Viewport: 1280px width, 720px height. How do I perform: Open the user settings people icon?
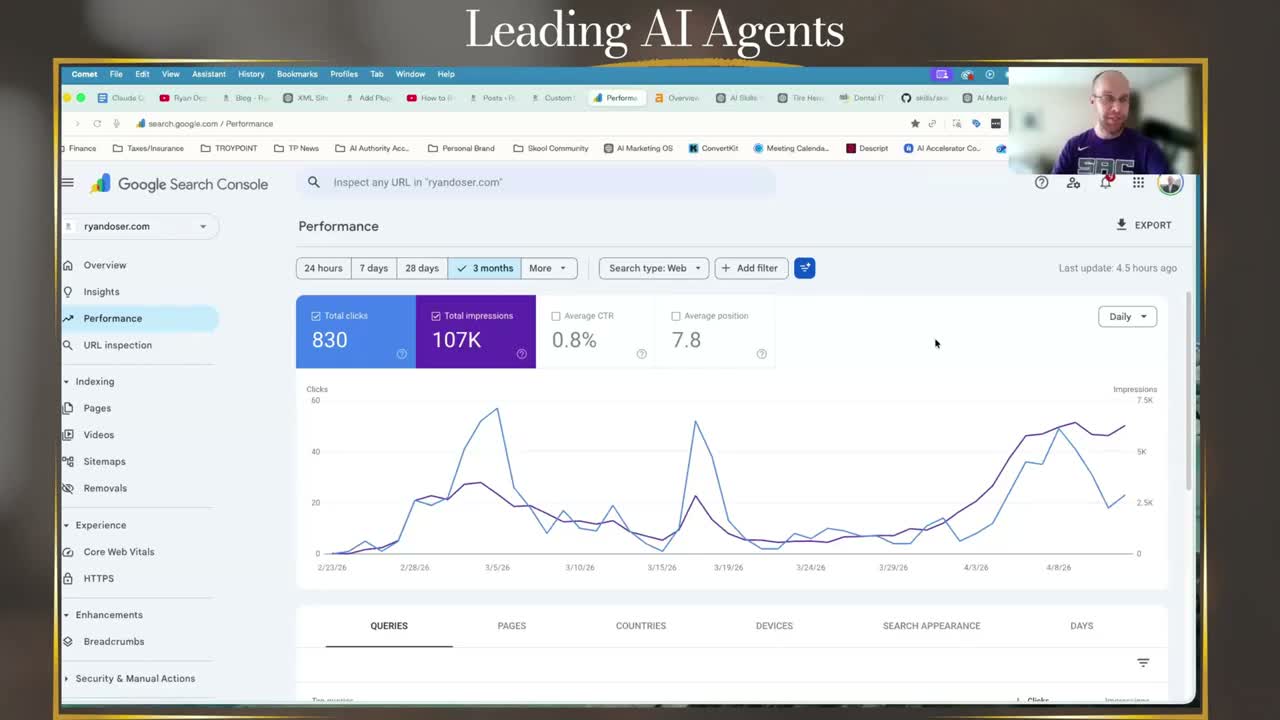[1073, 183]
